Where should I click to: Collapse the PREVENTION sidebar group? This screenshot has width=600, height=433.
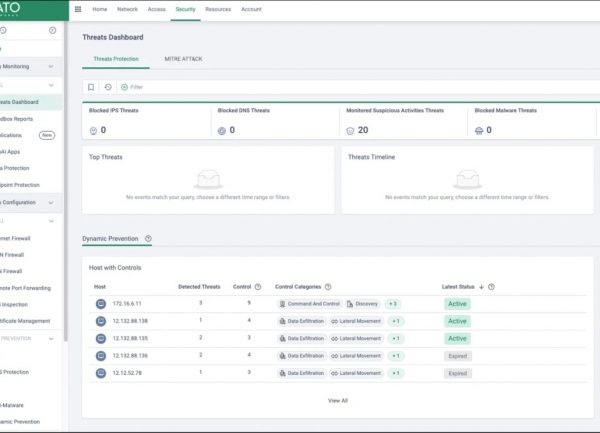[x=51, y=339]
